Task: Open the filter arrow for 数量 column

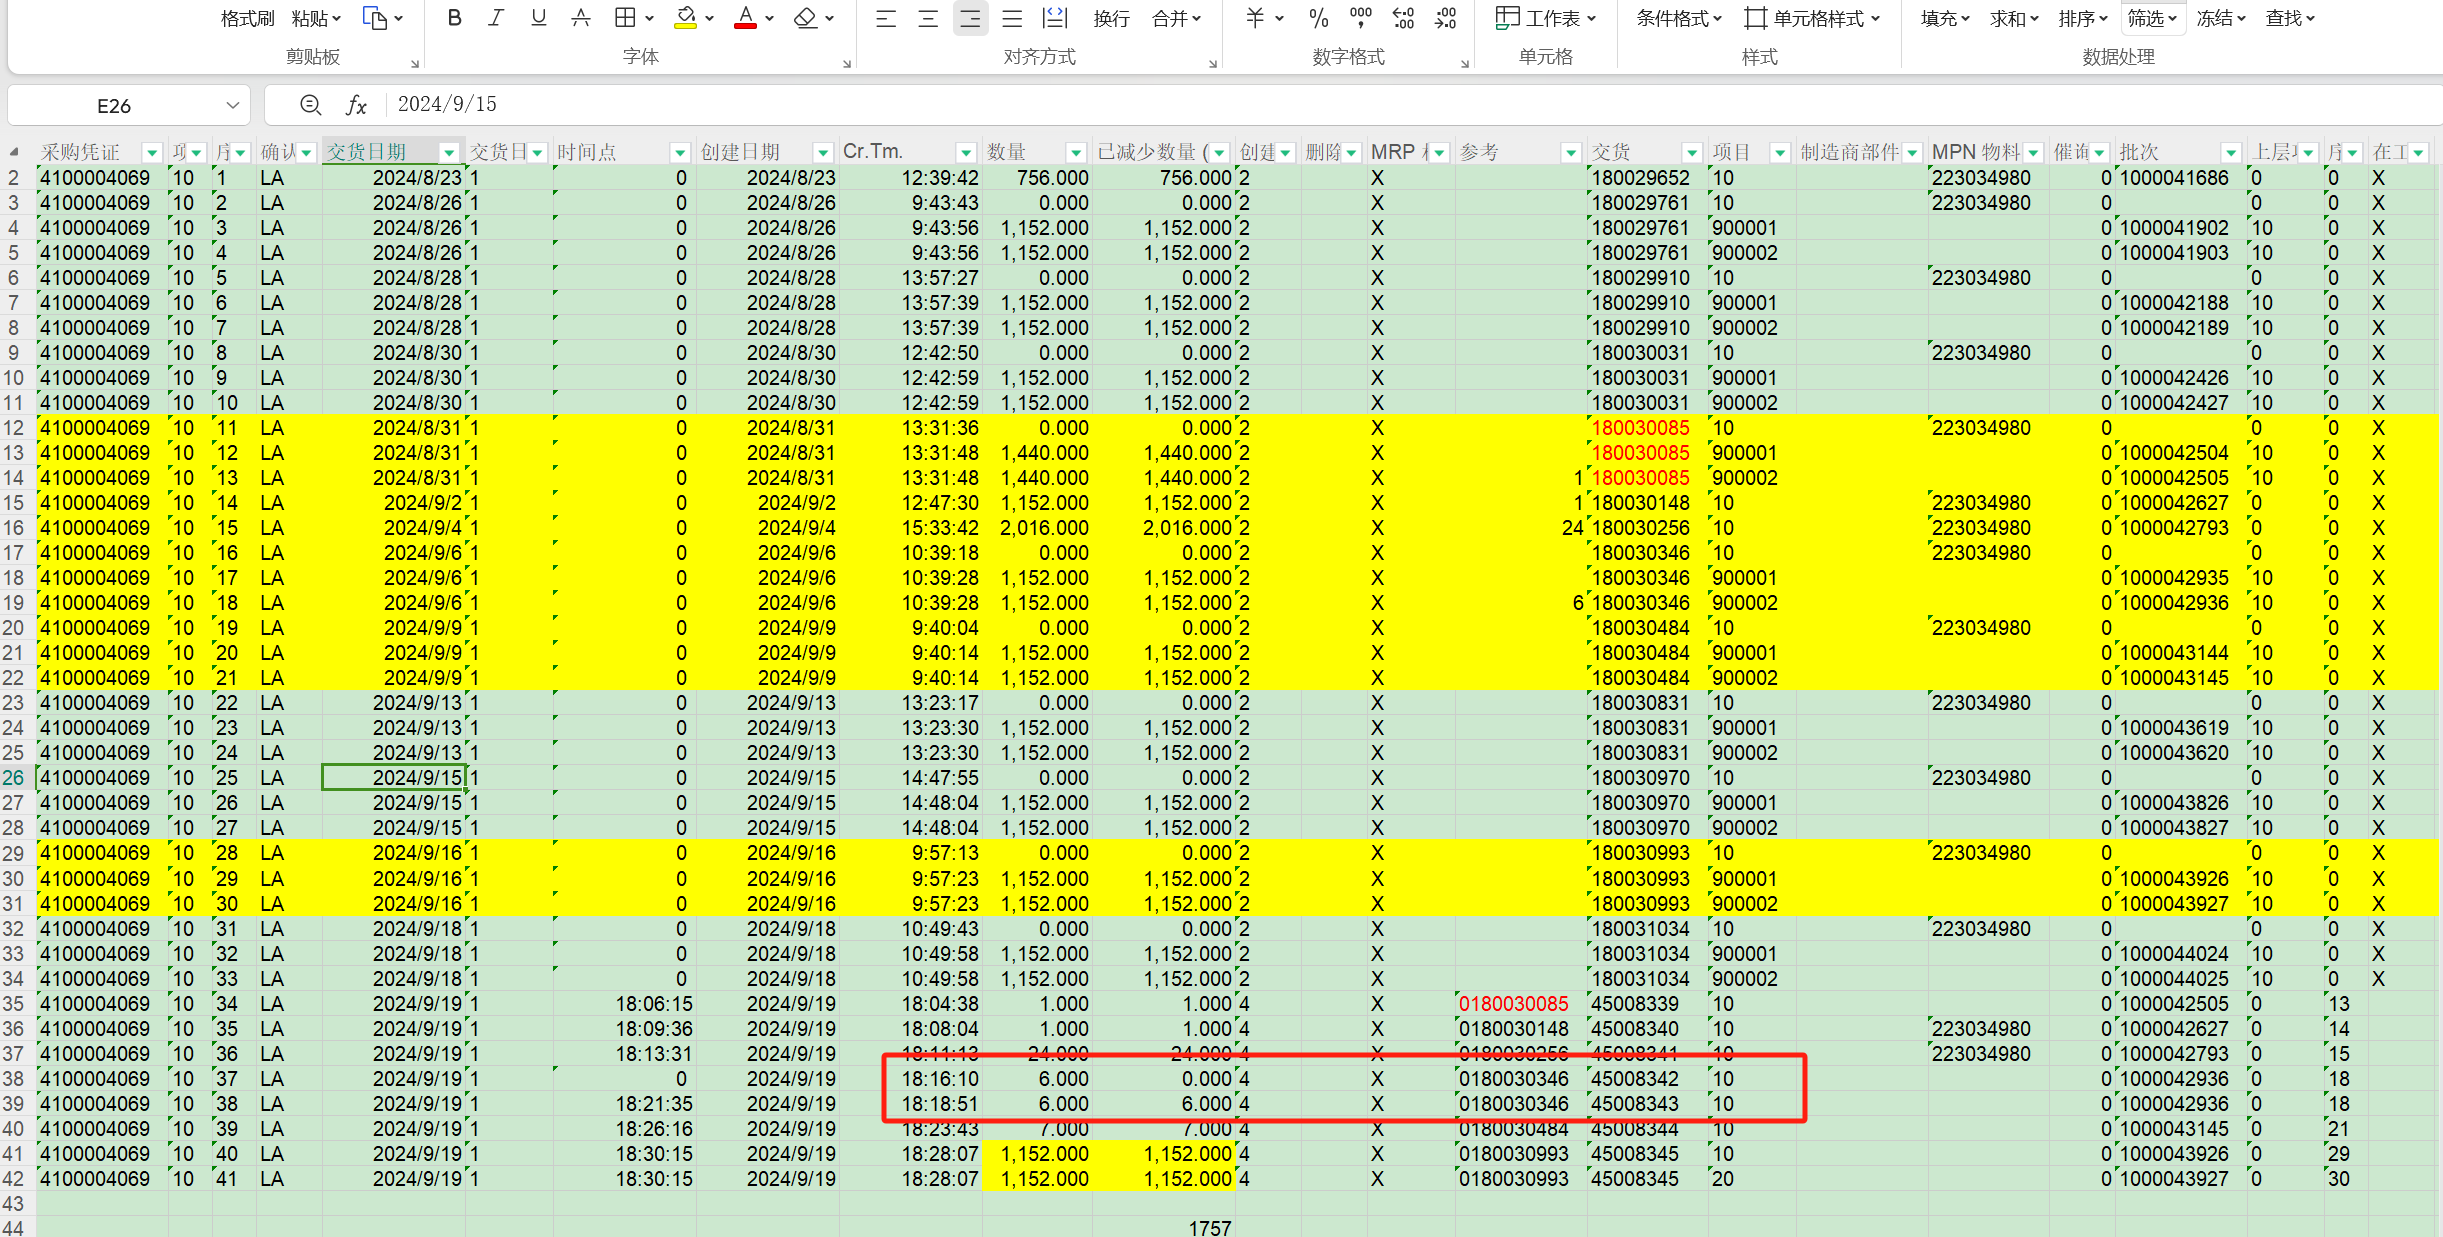Action: [1076, 152]
